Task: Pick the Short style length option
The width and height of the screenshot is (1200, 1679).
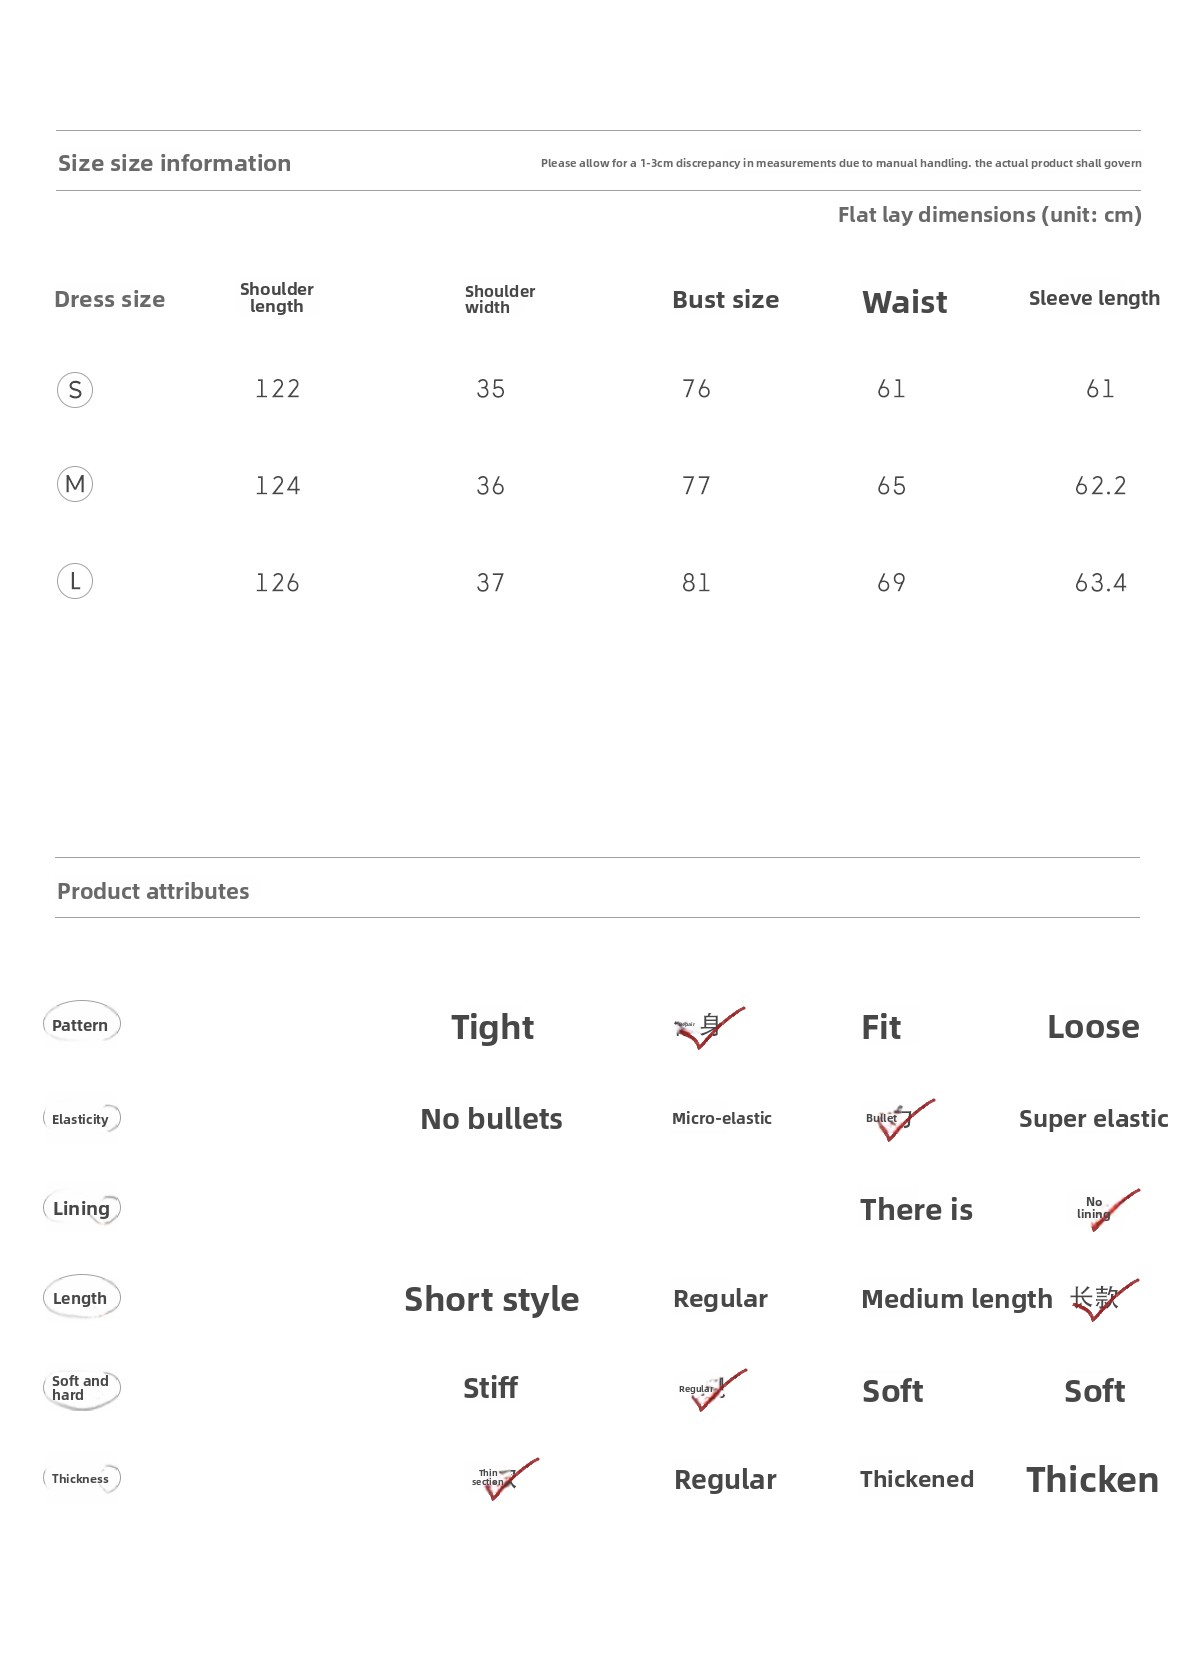Action: 491,1299
